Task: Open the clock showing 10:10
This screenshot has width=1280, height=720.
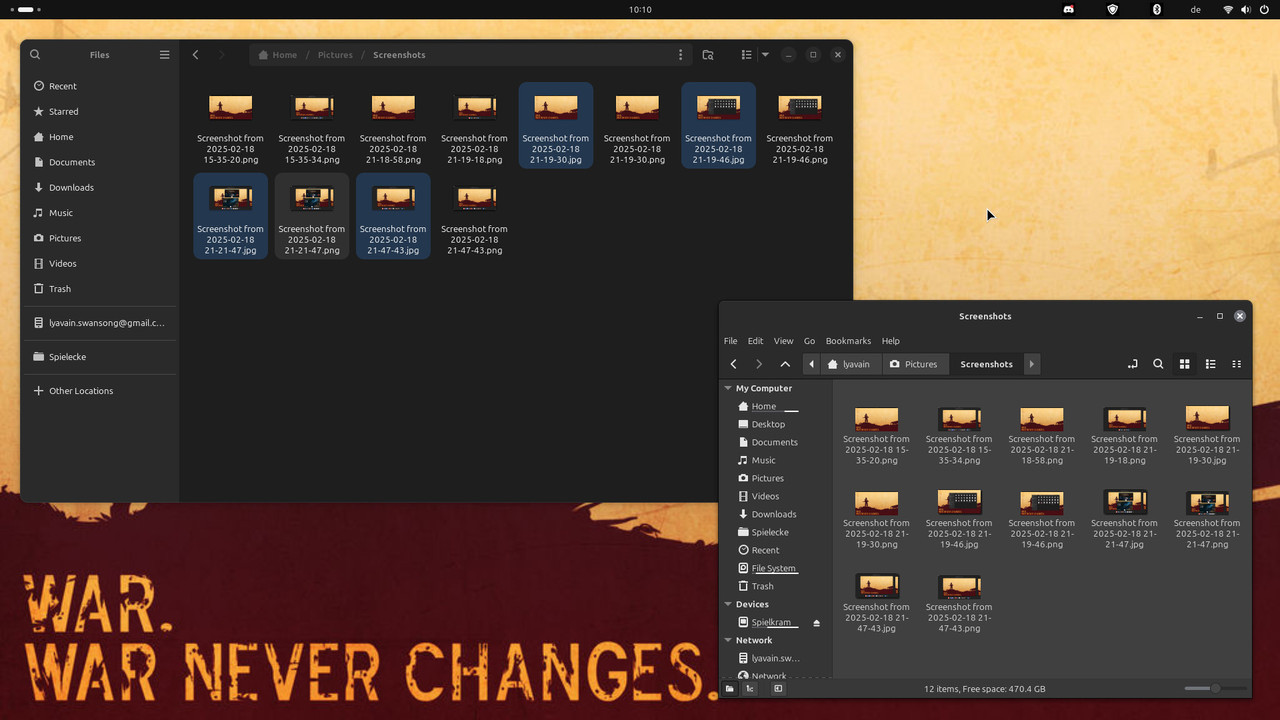Action: click(x=640, y=9)
